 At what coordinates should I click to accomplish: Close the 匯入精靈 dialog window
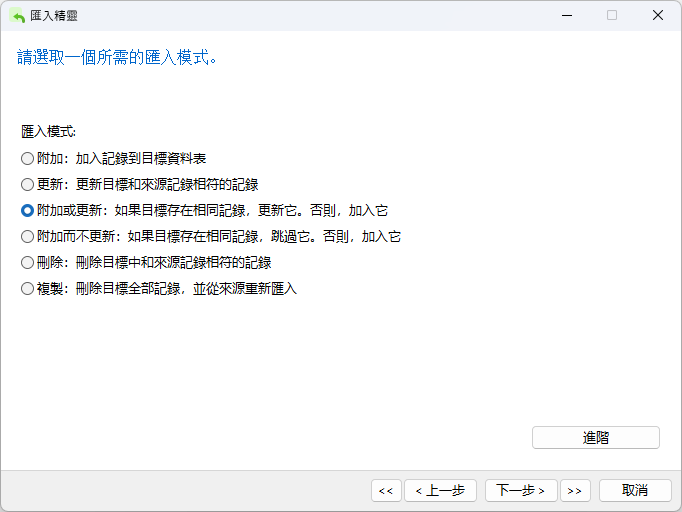[657, 15]
